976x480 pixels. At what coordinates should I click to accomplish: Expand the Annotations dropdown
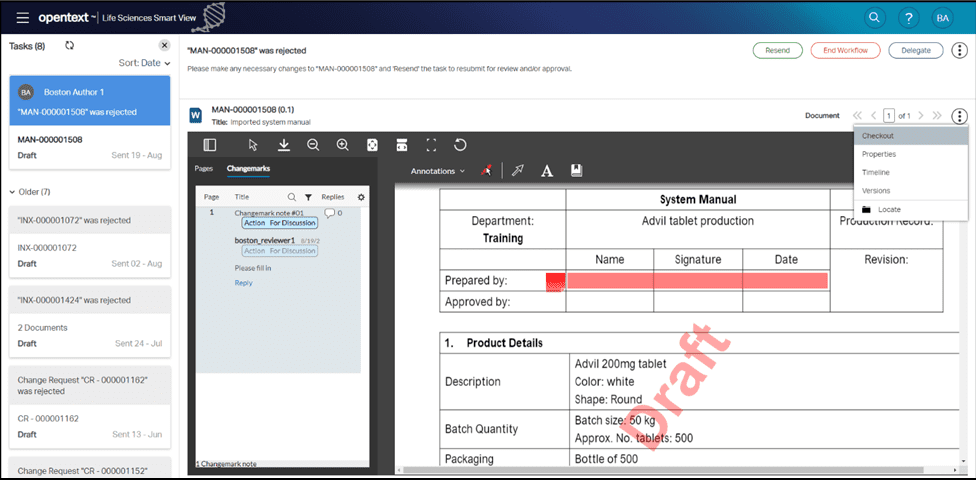[438, 171]
